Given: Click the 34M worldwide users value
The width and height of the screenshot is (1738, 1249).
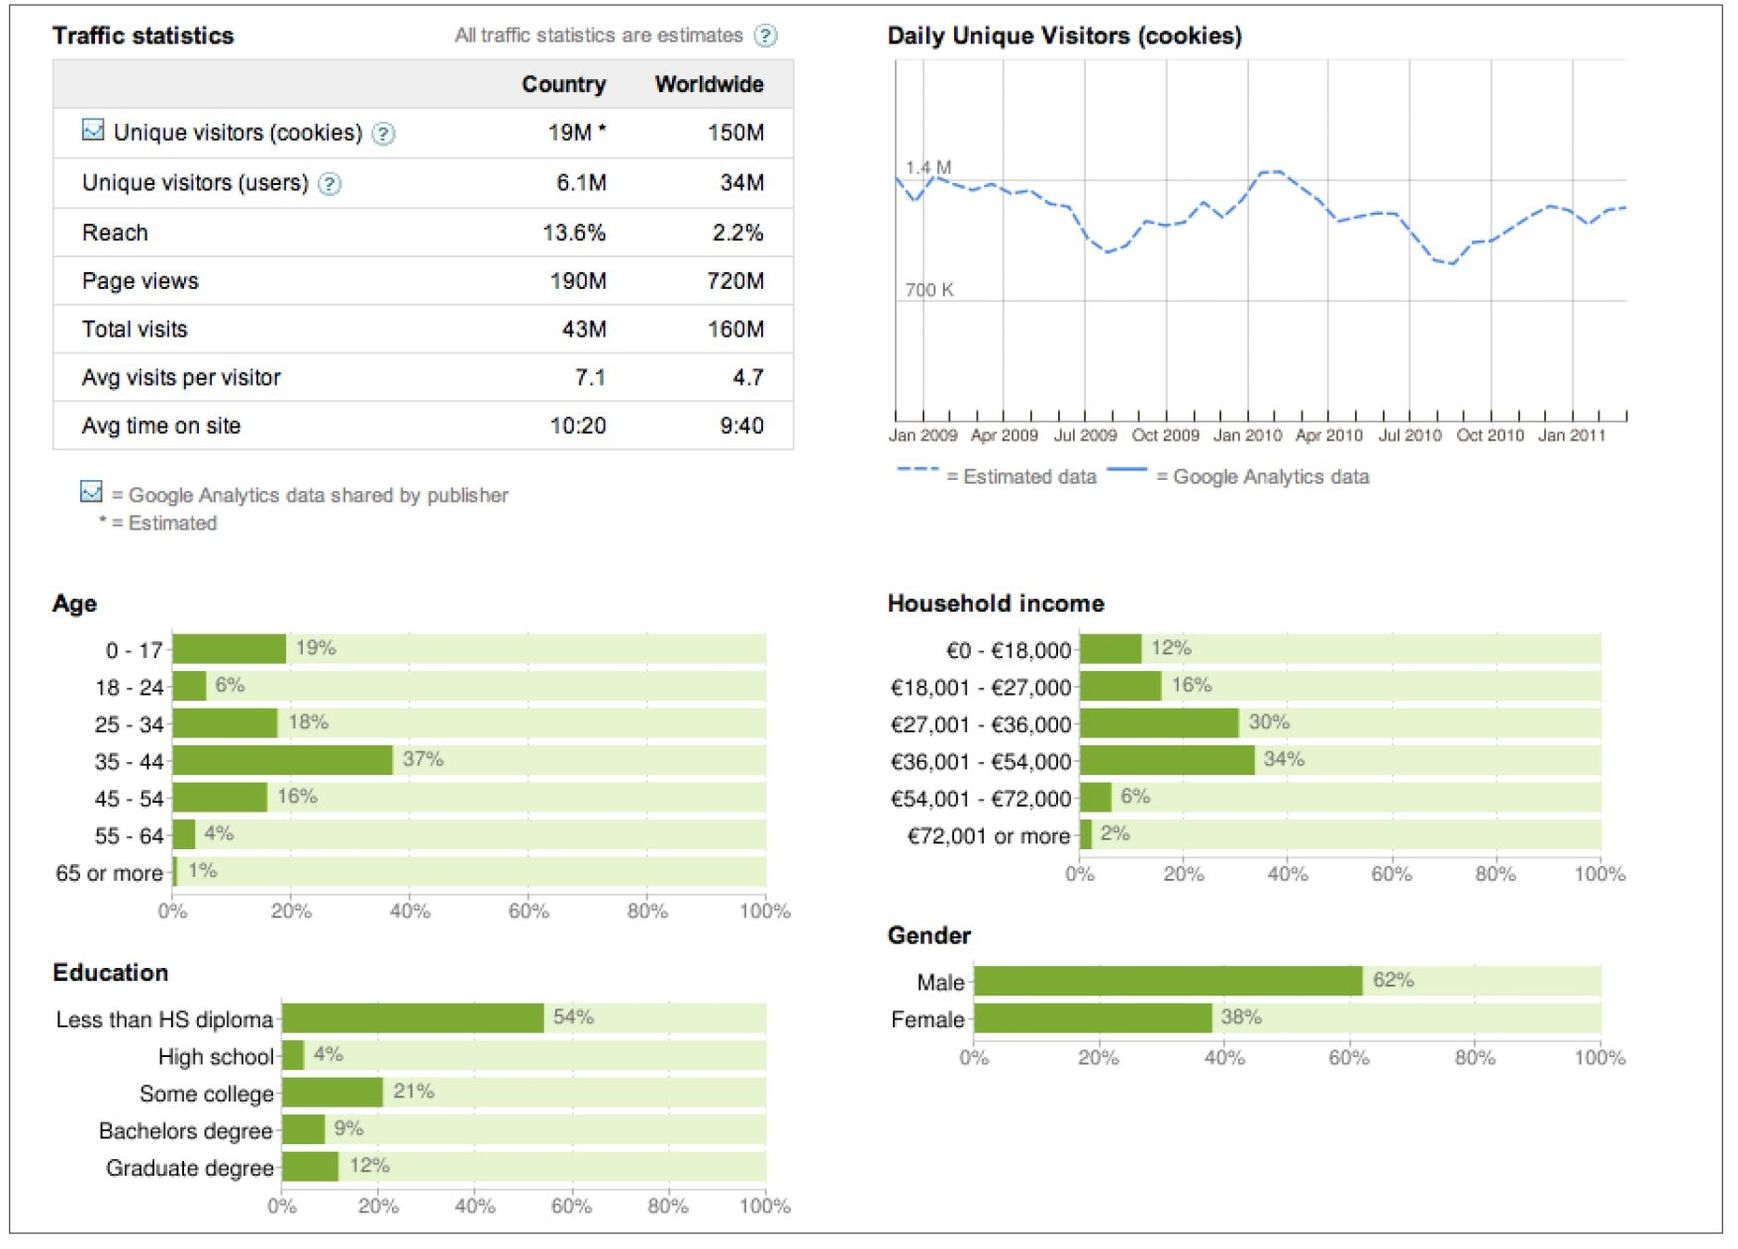Looking at the screenshot, I should [x=742, y=183].
